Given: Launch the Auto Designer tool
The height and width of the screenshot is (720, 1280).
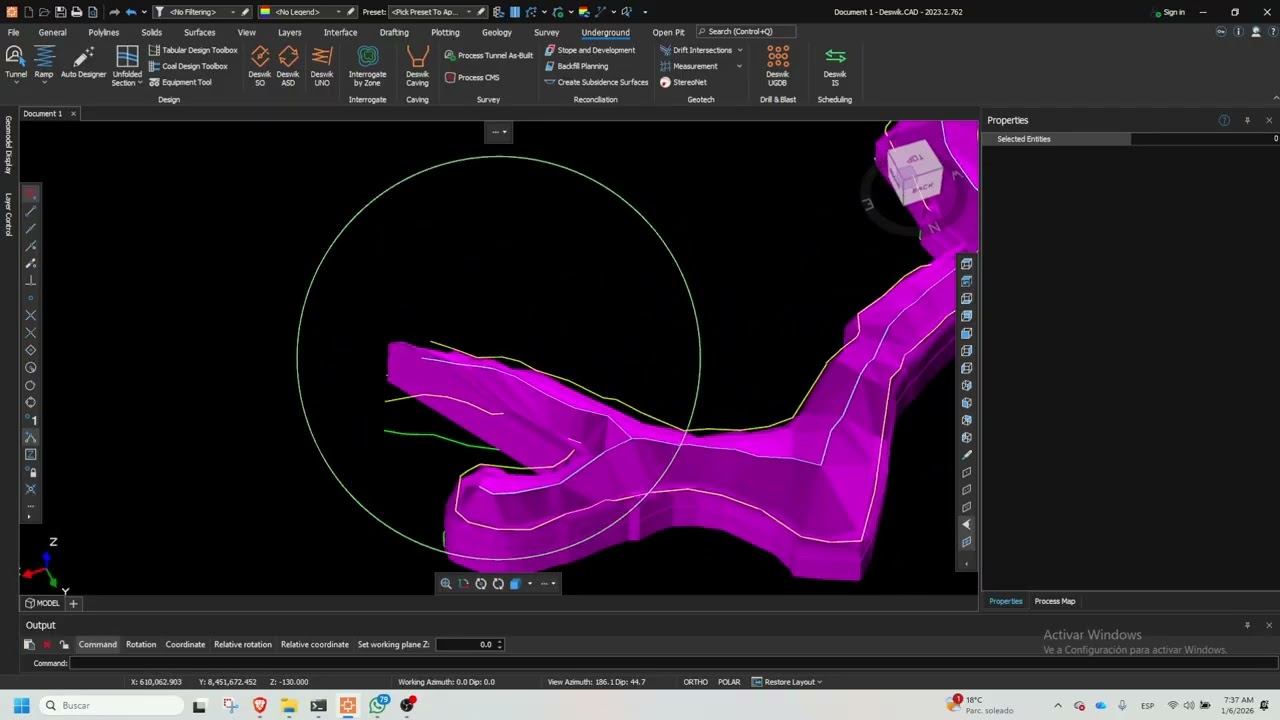Looking at the screenshot, I should [x=83, y=62].
